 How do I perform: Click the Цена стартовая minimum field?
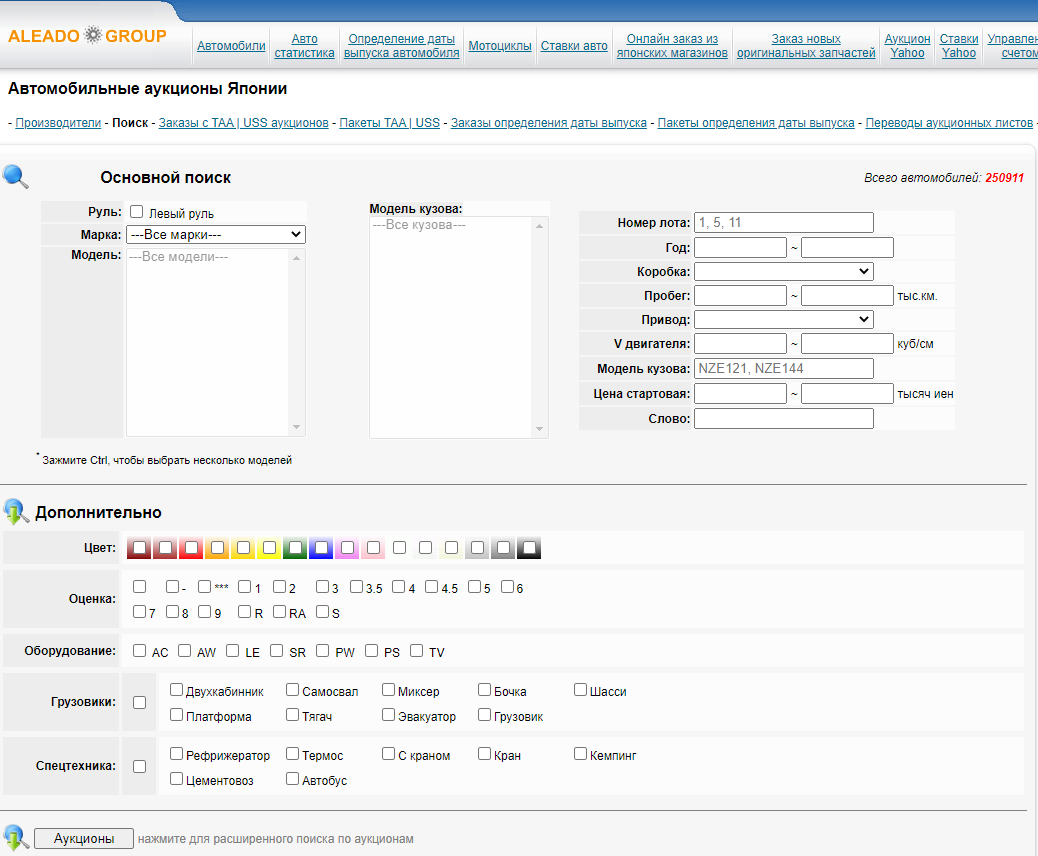click(740, 393)
